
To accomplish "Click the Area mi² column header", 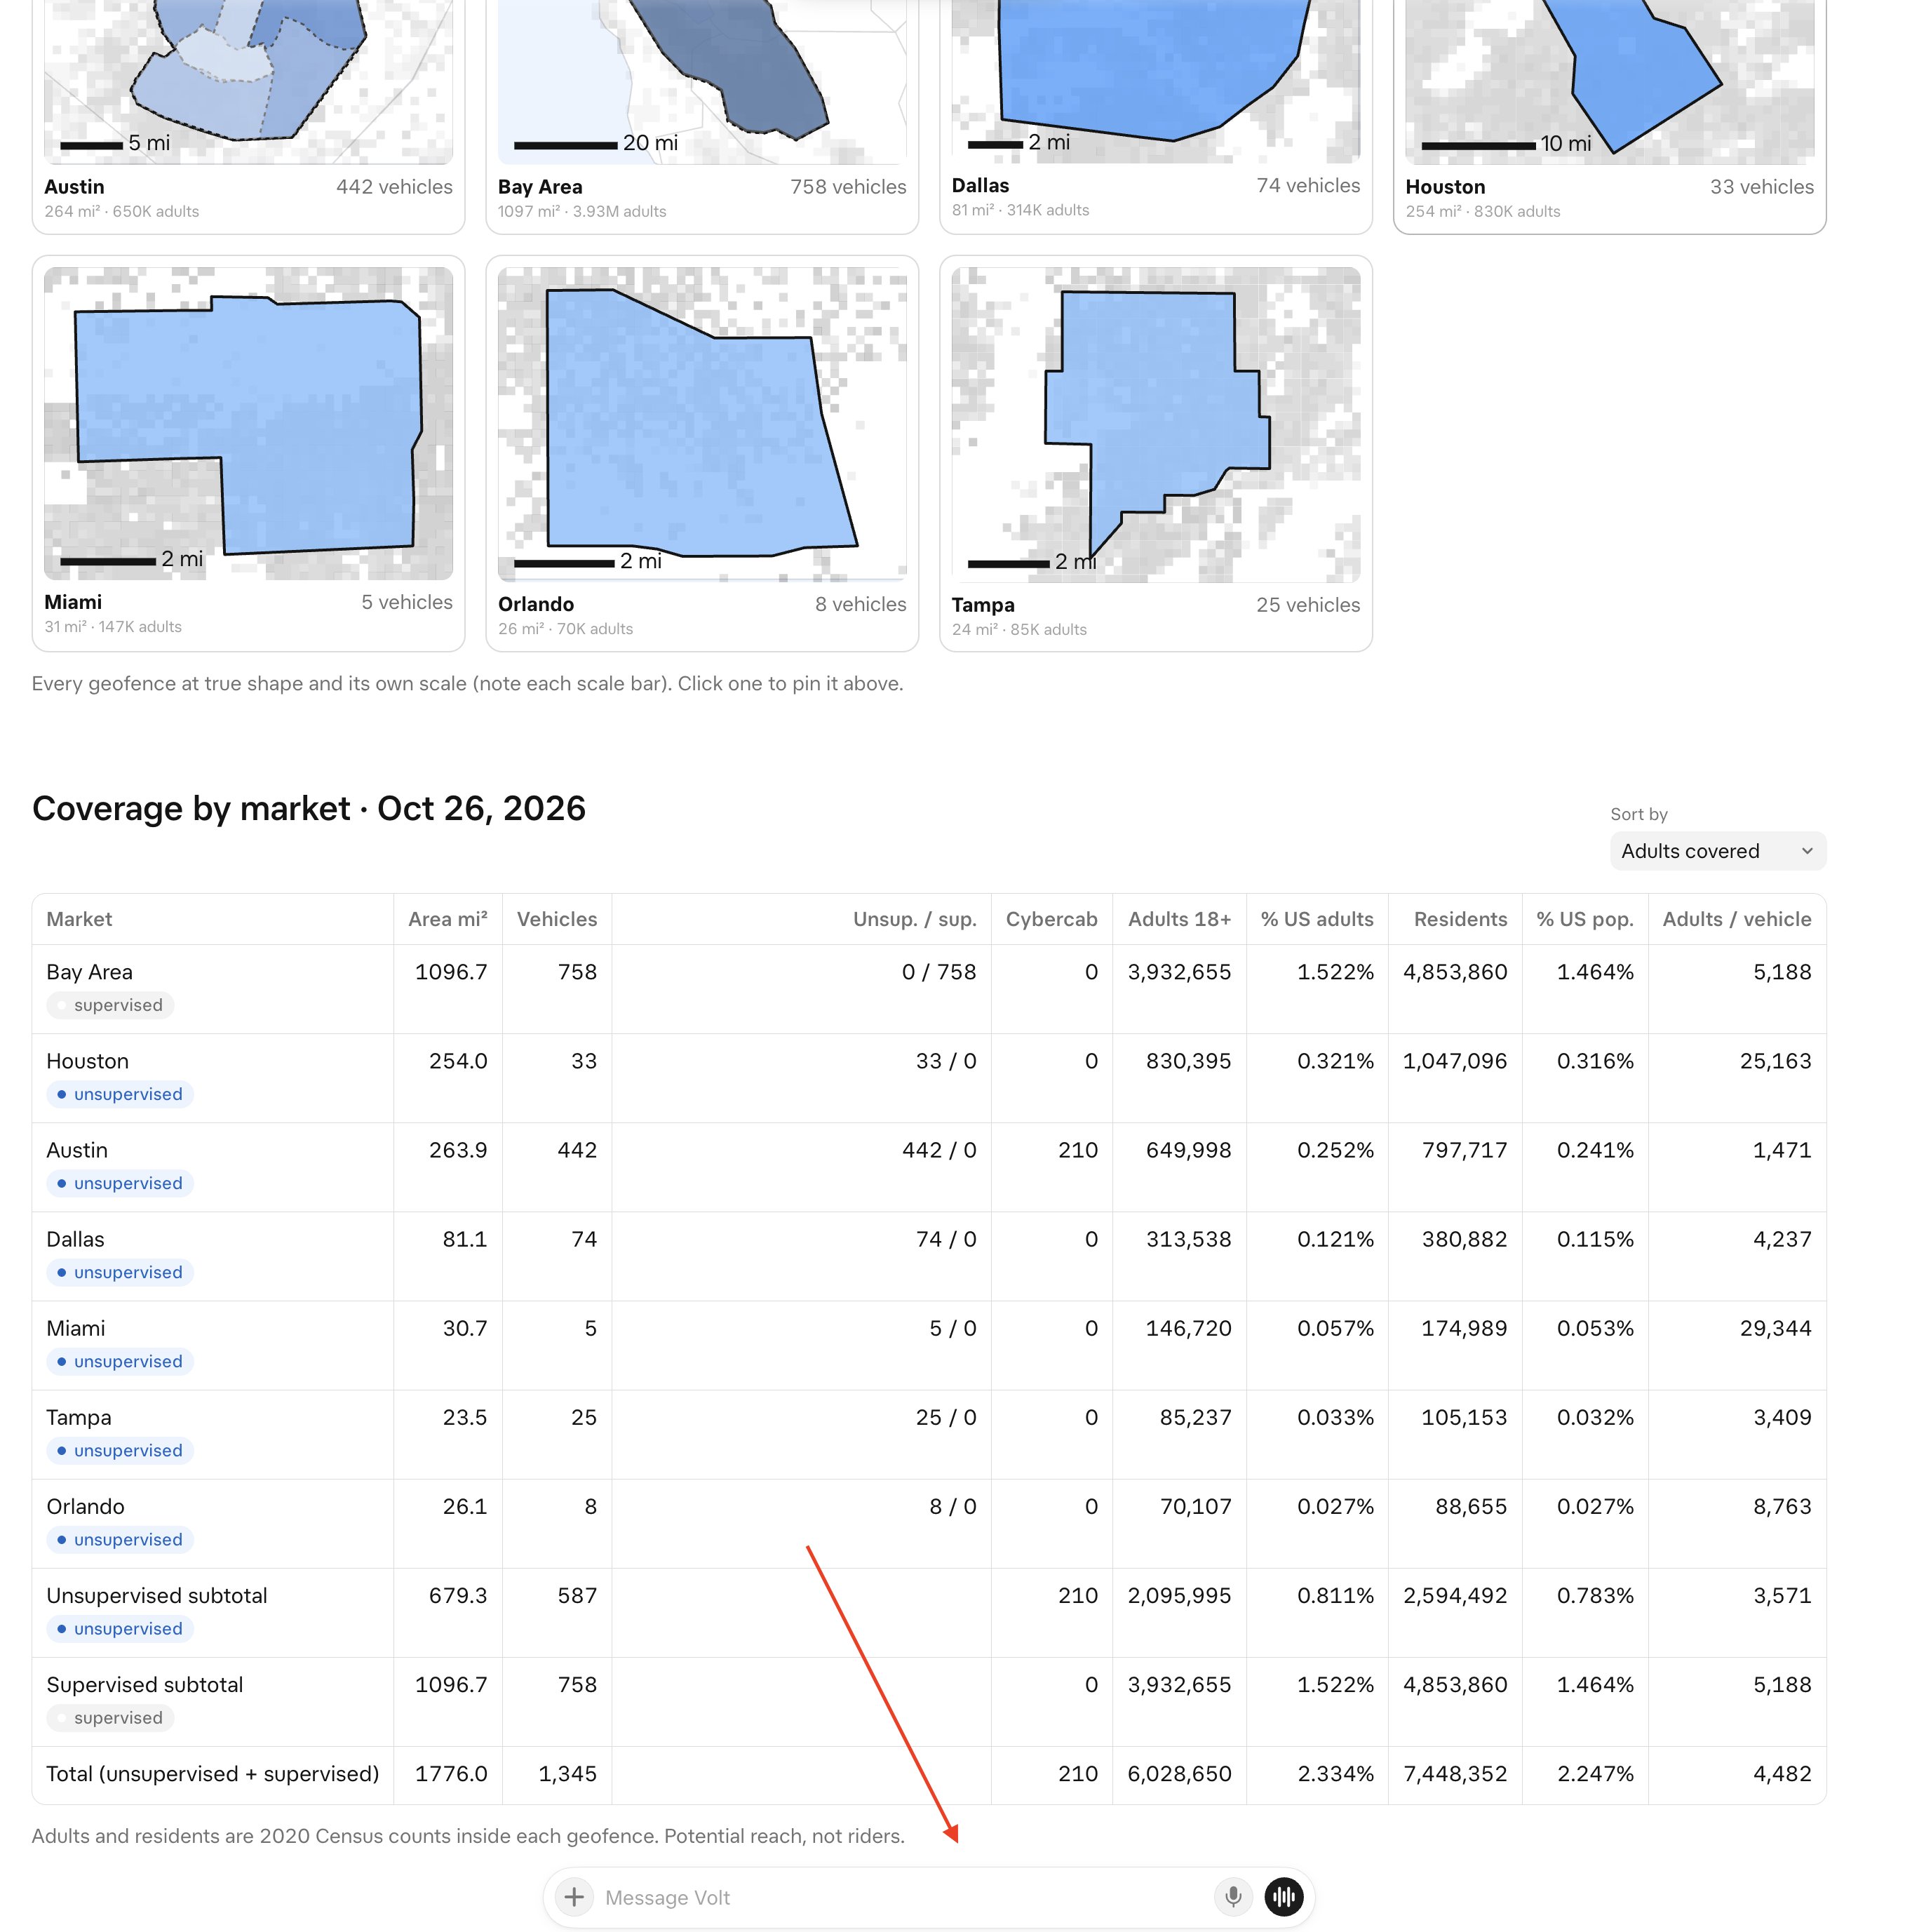I will click(x=447, y=919).
